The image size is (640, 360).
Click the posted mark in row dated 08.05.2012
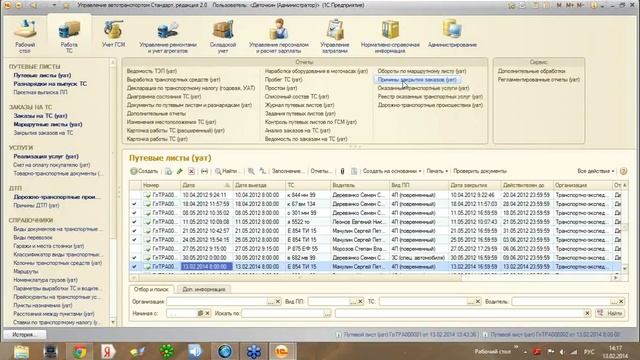click(134, 213)
